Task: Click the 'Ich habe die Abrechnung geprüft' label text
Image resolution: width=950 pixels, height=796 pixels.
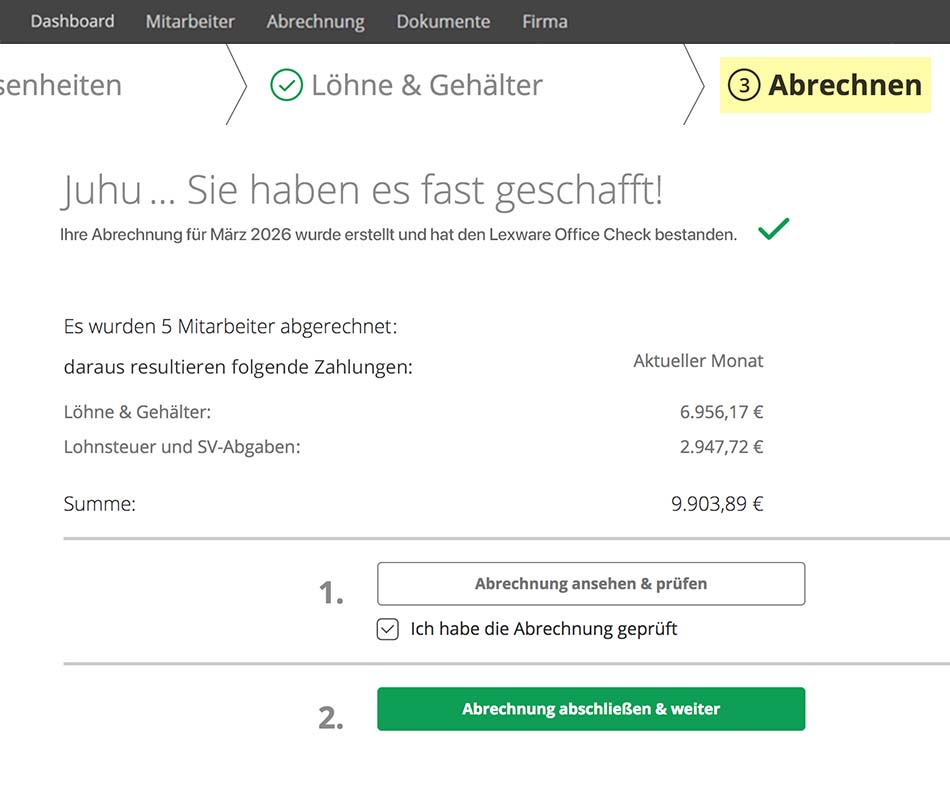Action: click(x=543, y=629)
